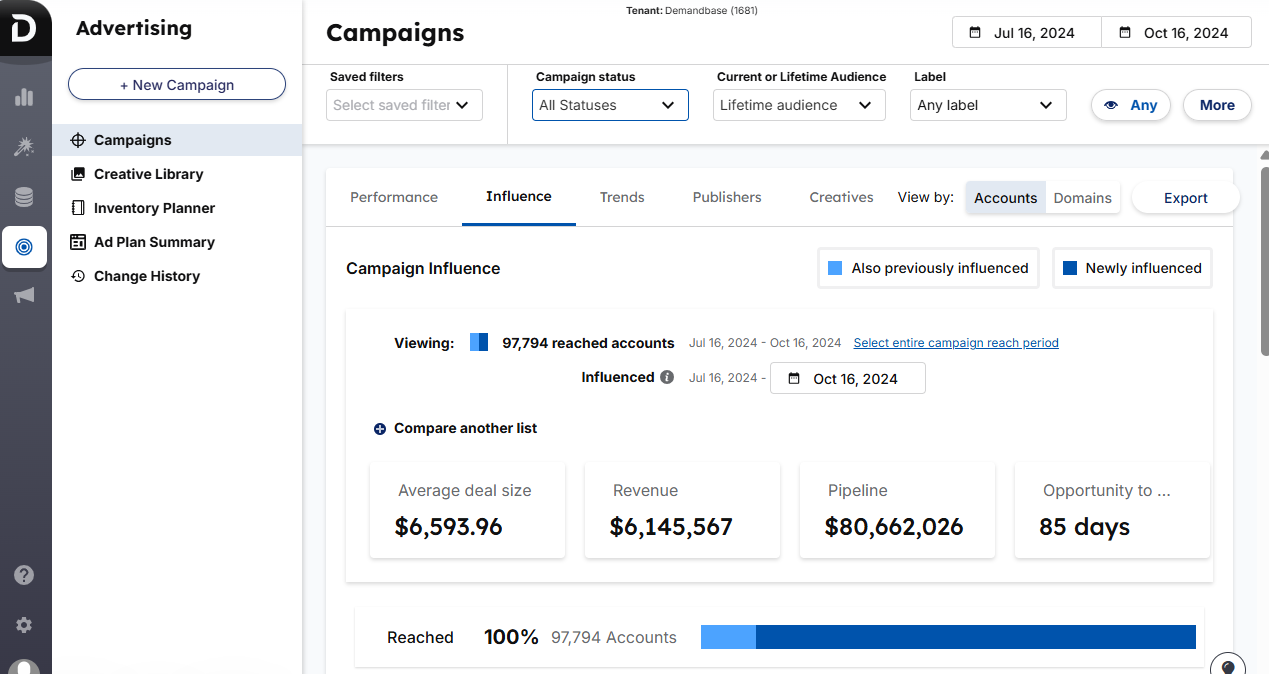The image size is (1269, 674).
Task: Click the calendar icon in the Oct 16 date field
Action: click(1125, 31)
